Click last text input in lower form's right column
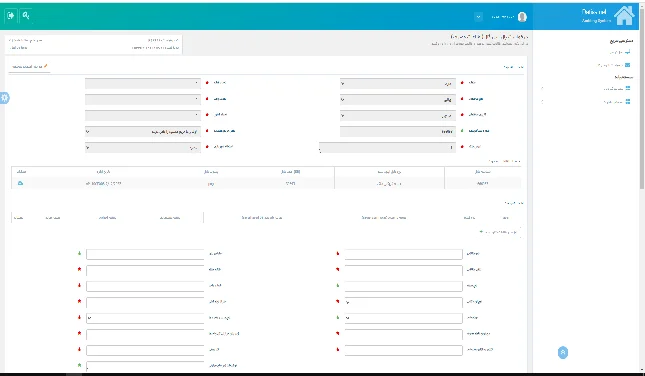This screenshot has height=376, width=645. (x=404, y=350)
